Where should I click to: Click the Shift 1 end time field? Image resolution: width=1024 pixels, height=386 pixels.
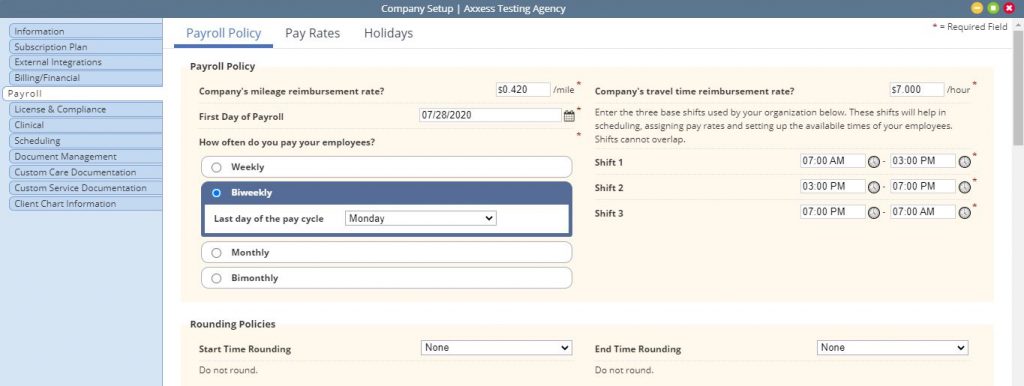click(x=923, y=161)
